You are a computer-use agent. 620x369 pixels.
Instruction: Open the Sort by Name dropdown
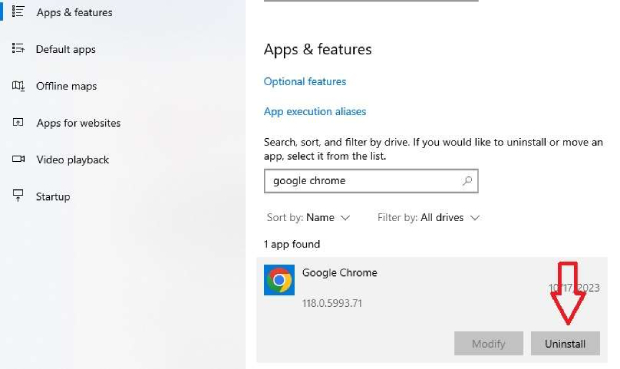(x=308, y=218)
